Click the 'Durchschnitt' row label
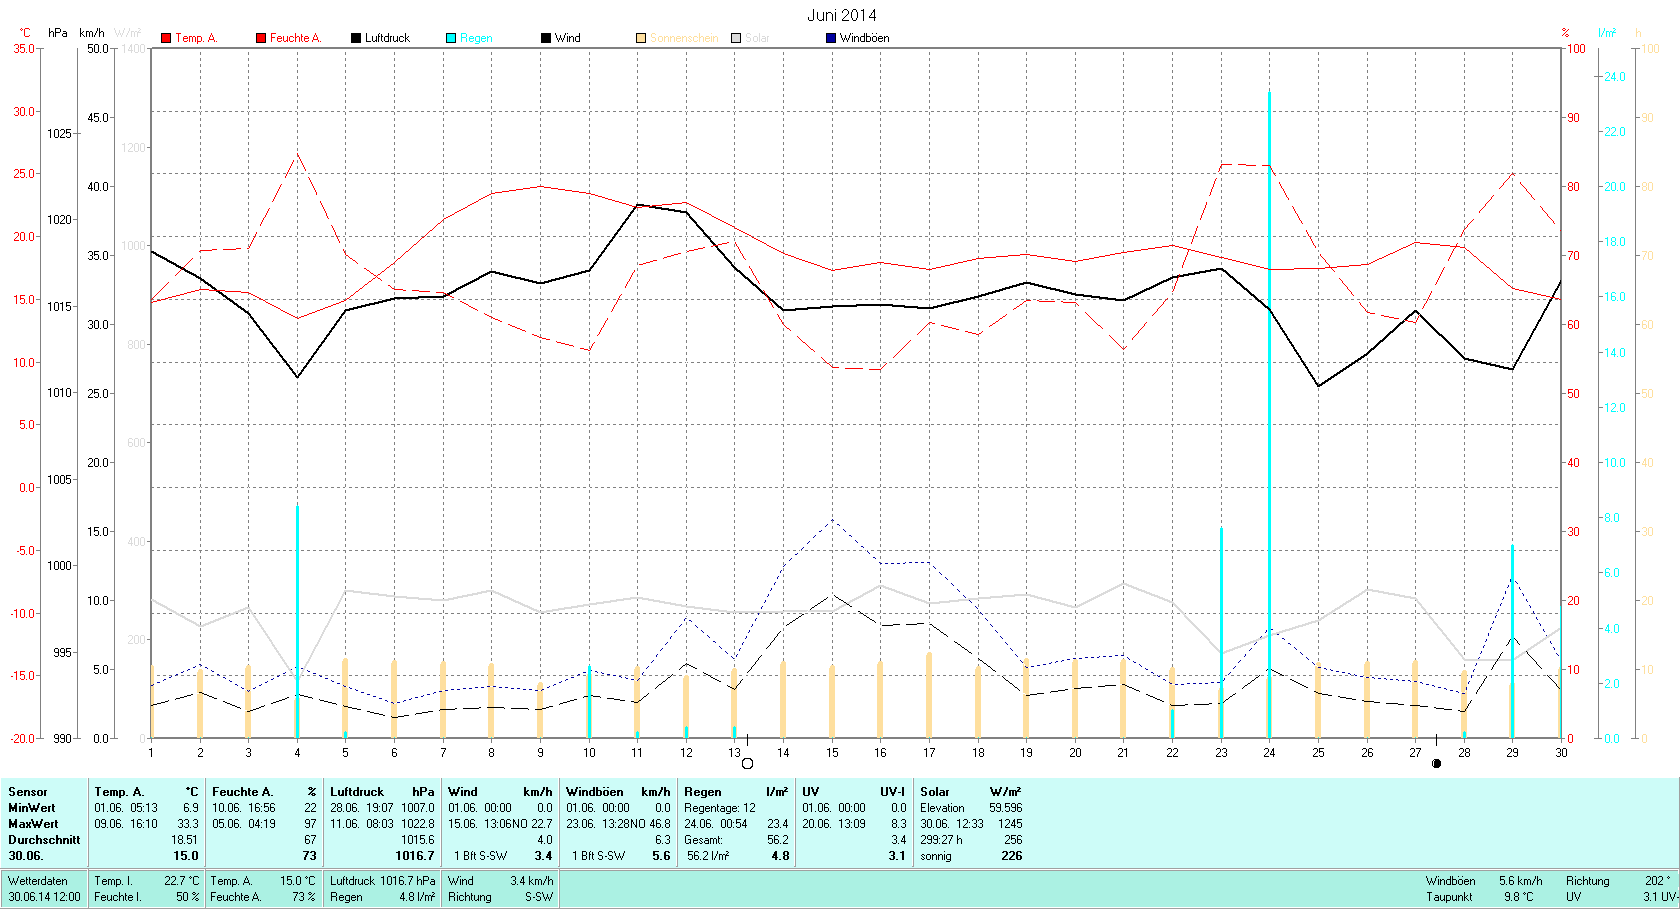 pyautogui.click(x=44, y=840)
